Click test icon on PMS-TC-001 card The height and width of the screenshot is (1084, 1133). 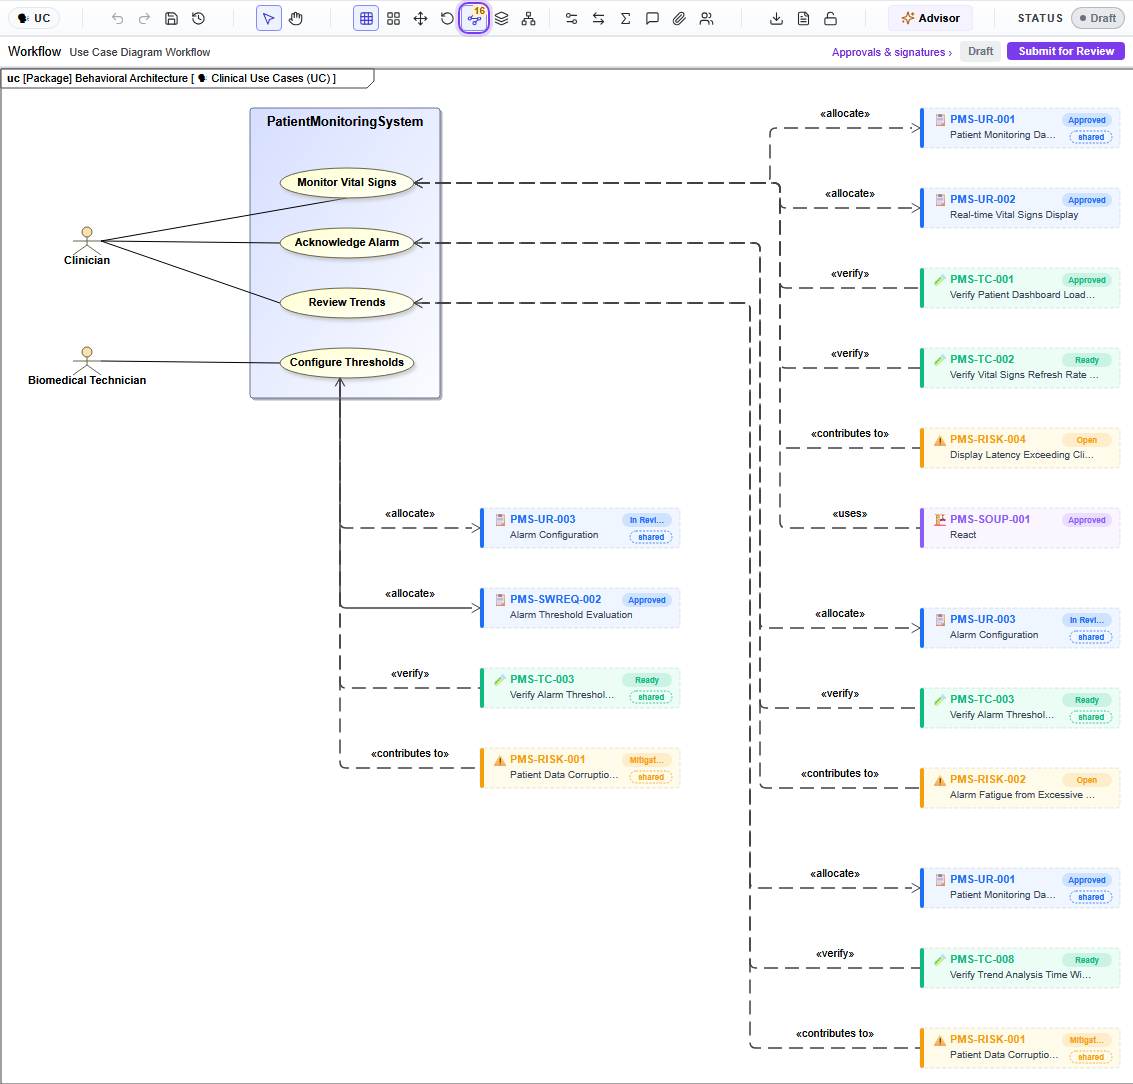tap(940, 280)
